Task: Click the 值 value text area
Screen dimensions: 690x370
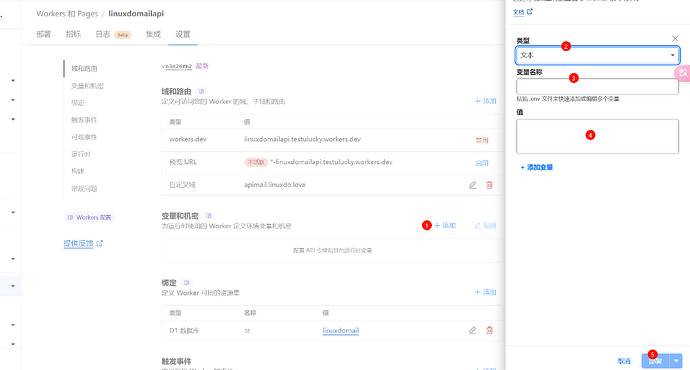Action: [597, 136]
